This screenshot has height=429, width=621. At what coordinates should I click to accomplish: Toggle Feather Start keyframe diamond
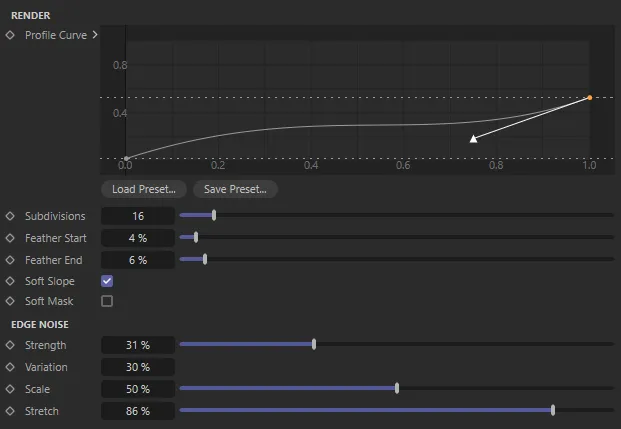(x=10, y=238)
